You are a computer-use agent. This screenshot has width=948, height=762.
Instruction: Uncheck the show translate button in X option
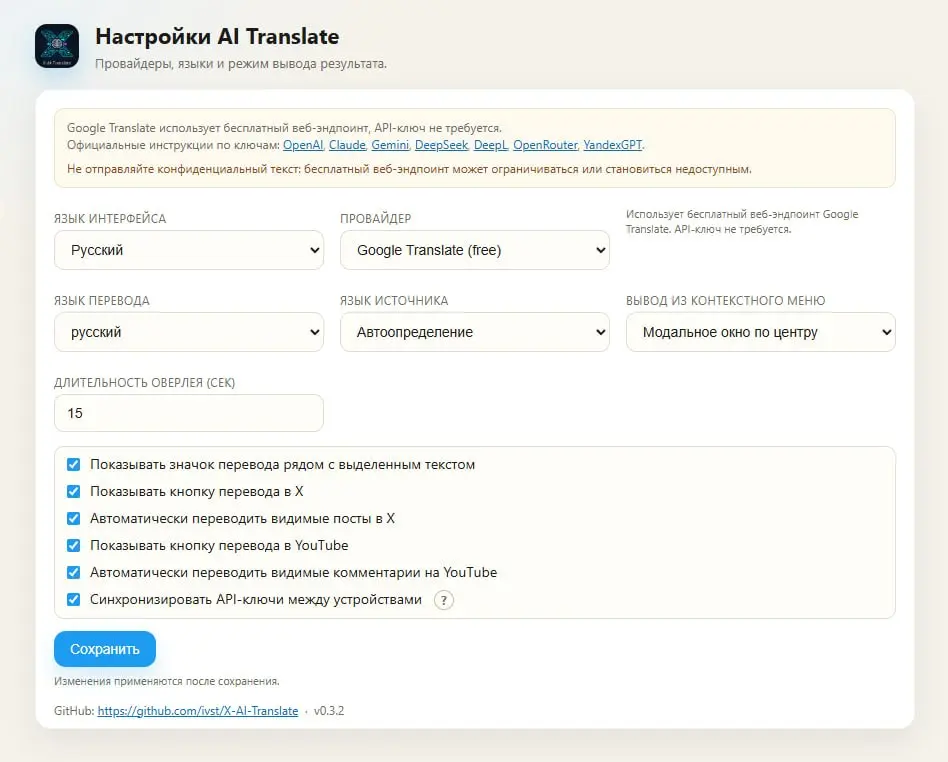click(x=73, y=491)
